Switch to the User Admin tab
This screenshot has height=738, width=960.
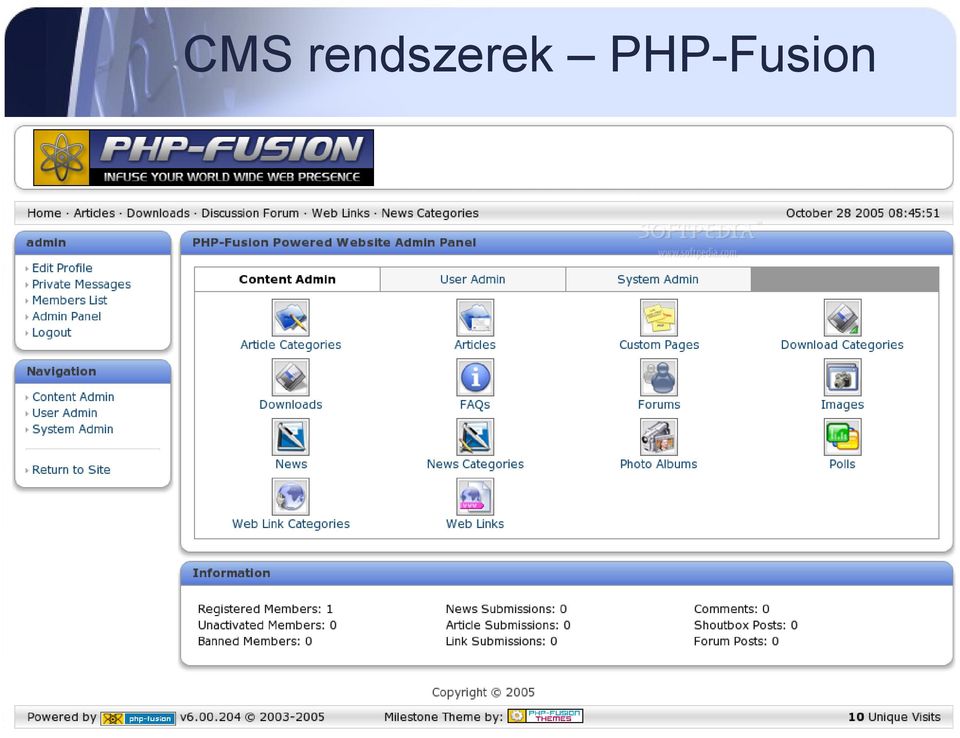pos(473,279)
